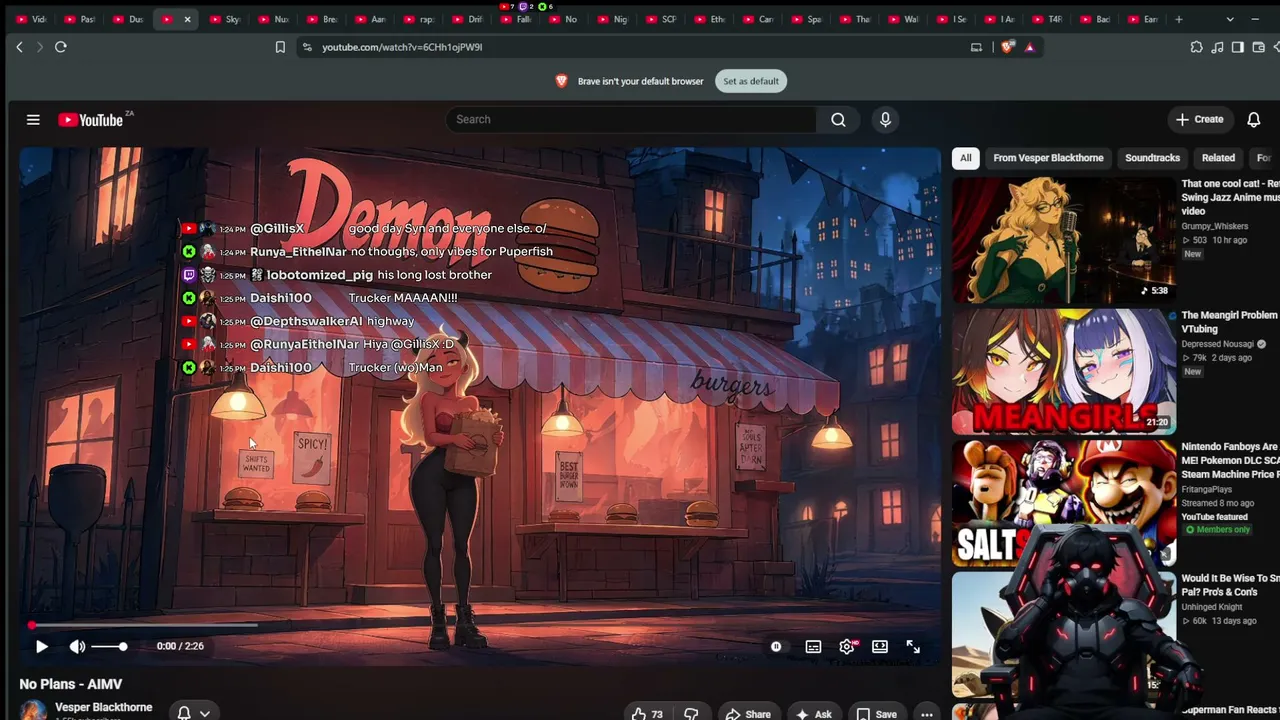Open media control music note icon
Screen dimensions: 1280x720
(1217, 47)
